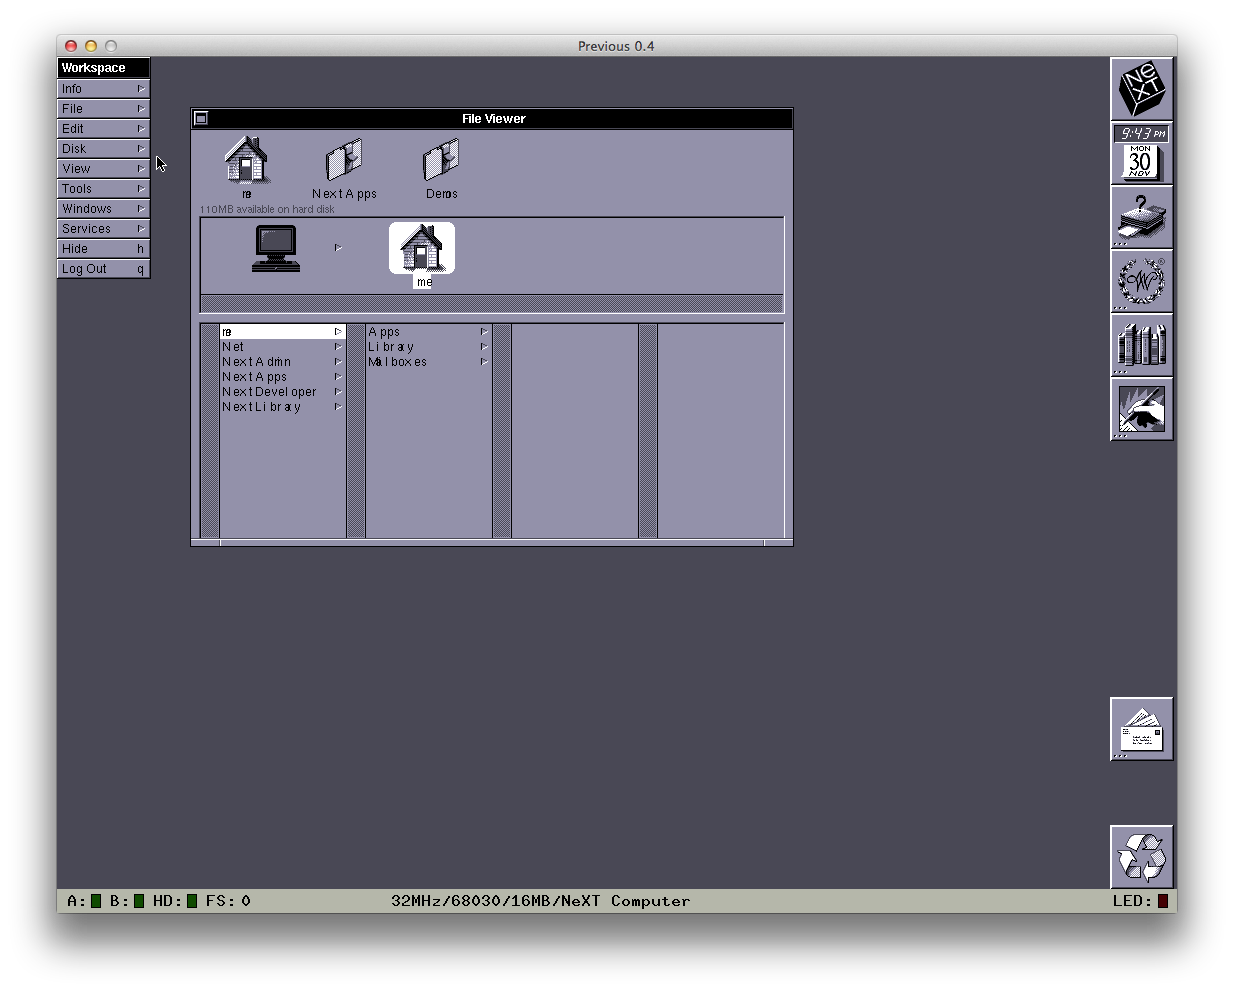The image size is (1234, 992).
Task: Select the NextApps folder icon on shelf
Action: point(344,162)
